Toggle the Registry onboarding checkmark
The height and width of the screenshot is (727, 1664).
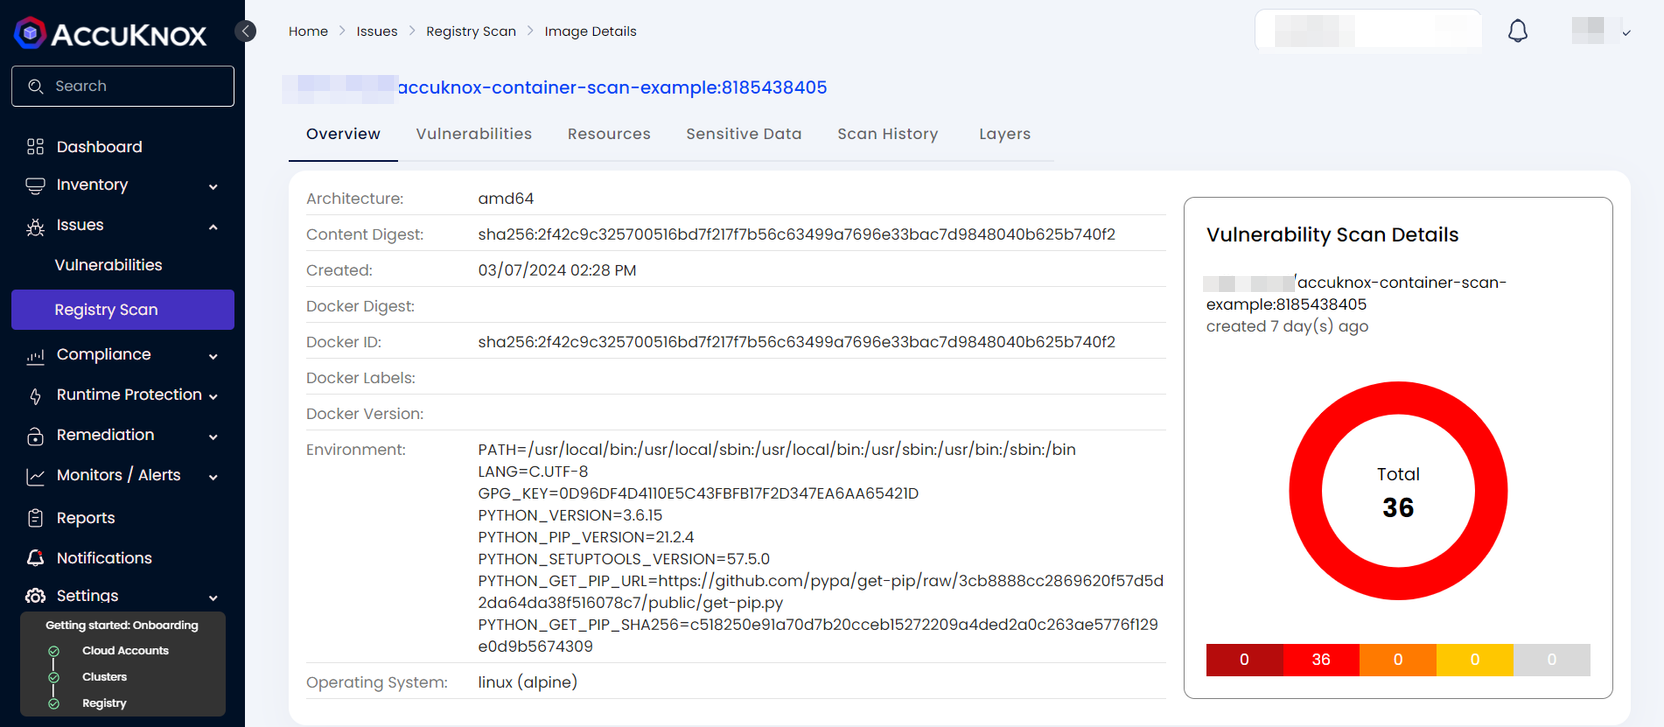click(54, 704)
